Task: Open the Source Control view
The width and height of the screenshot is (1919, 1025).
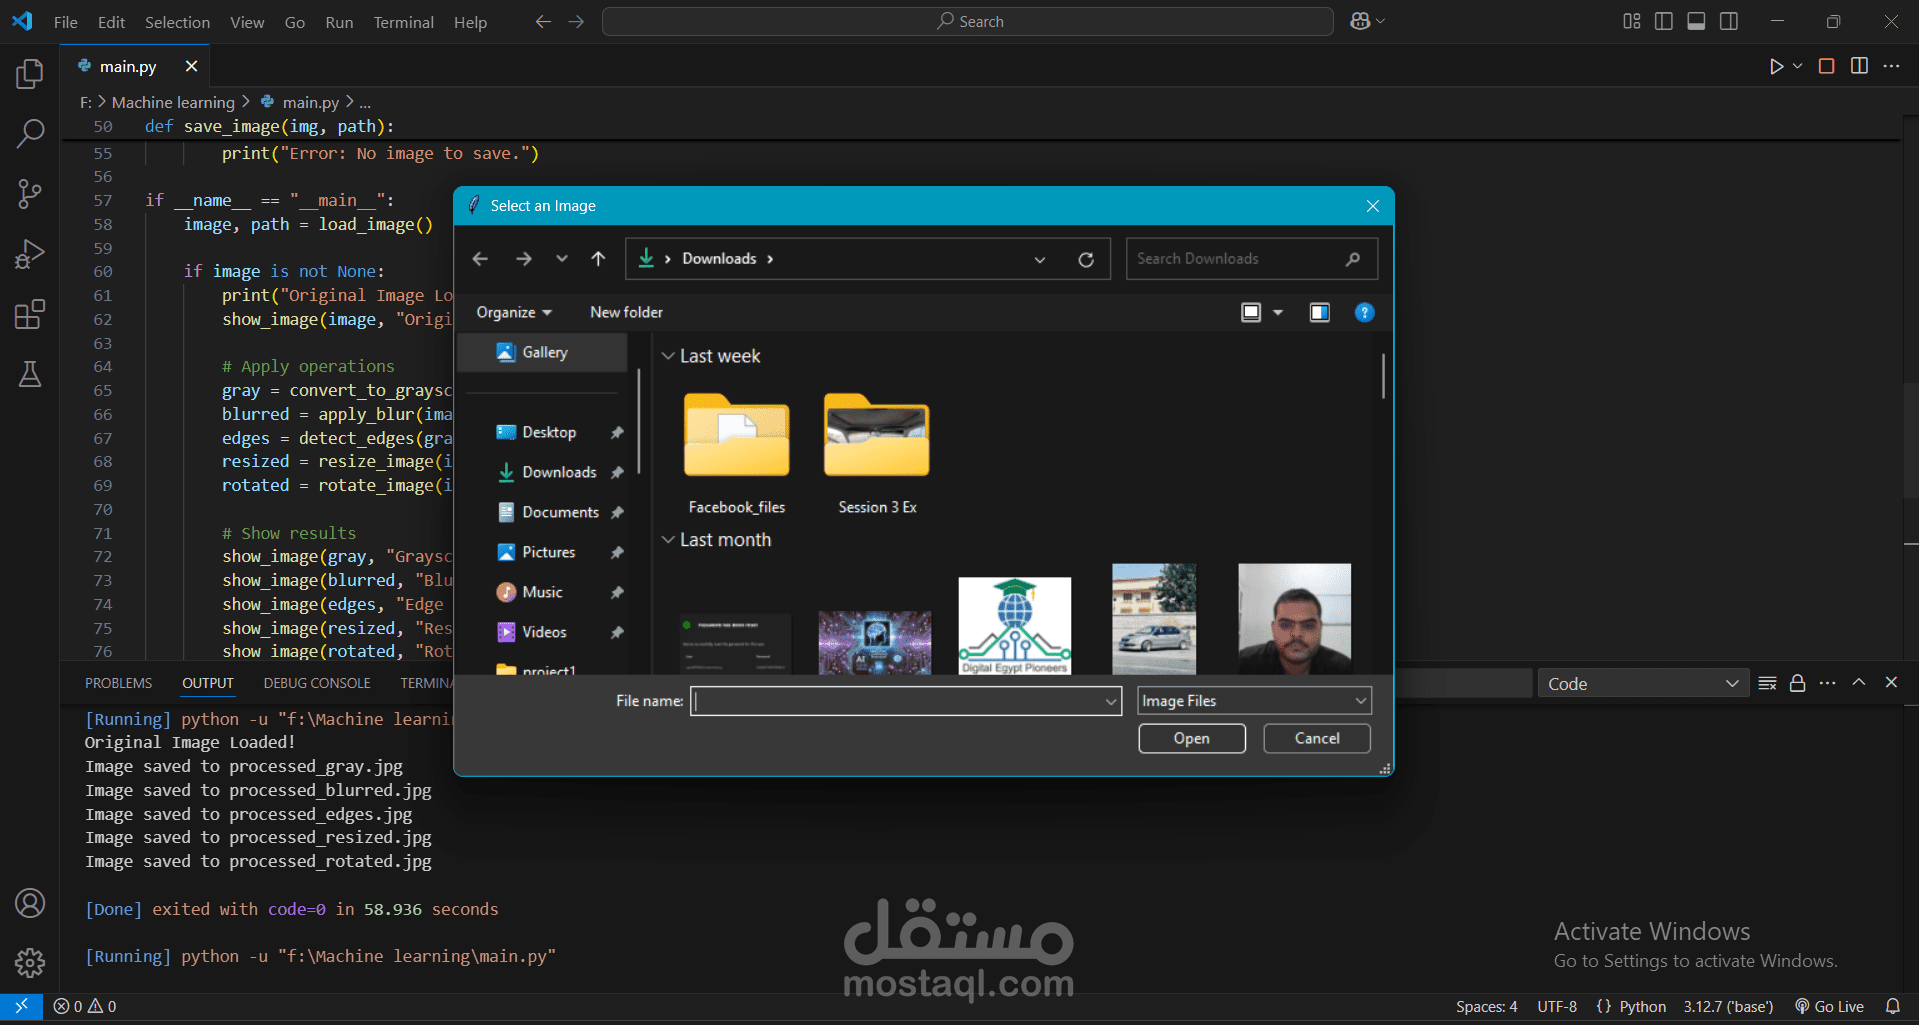Action: tap(29, 193)
